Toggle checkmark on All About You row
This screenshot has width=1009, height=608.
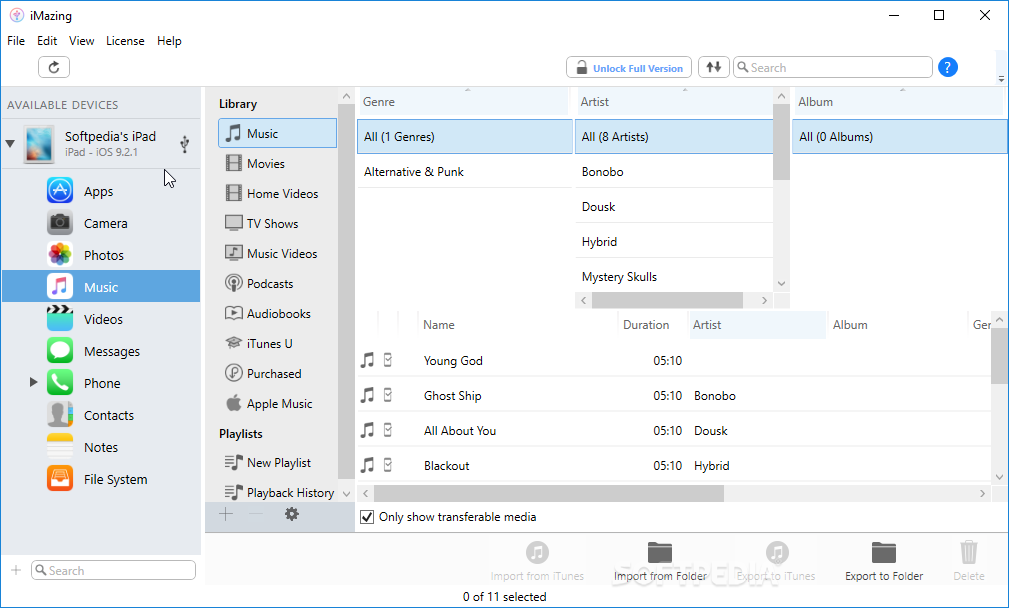388,430
